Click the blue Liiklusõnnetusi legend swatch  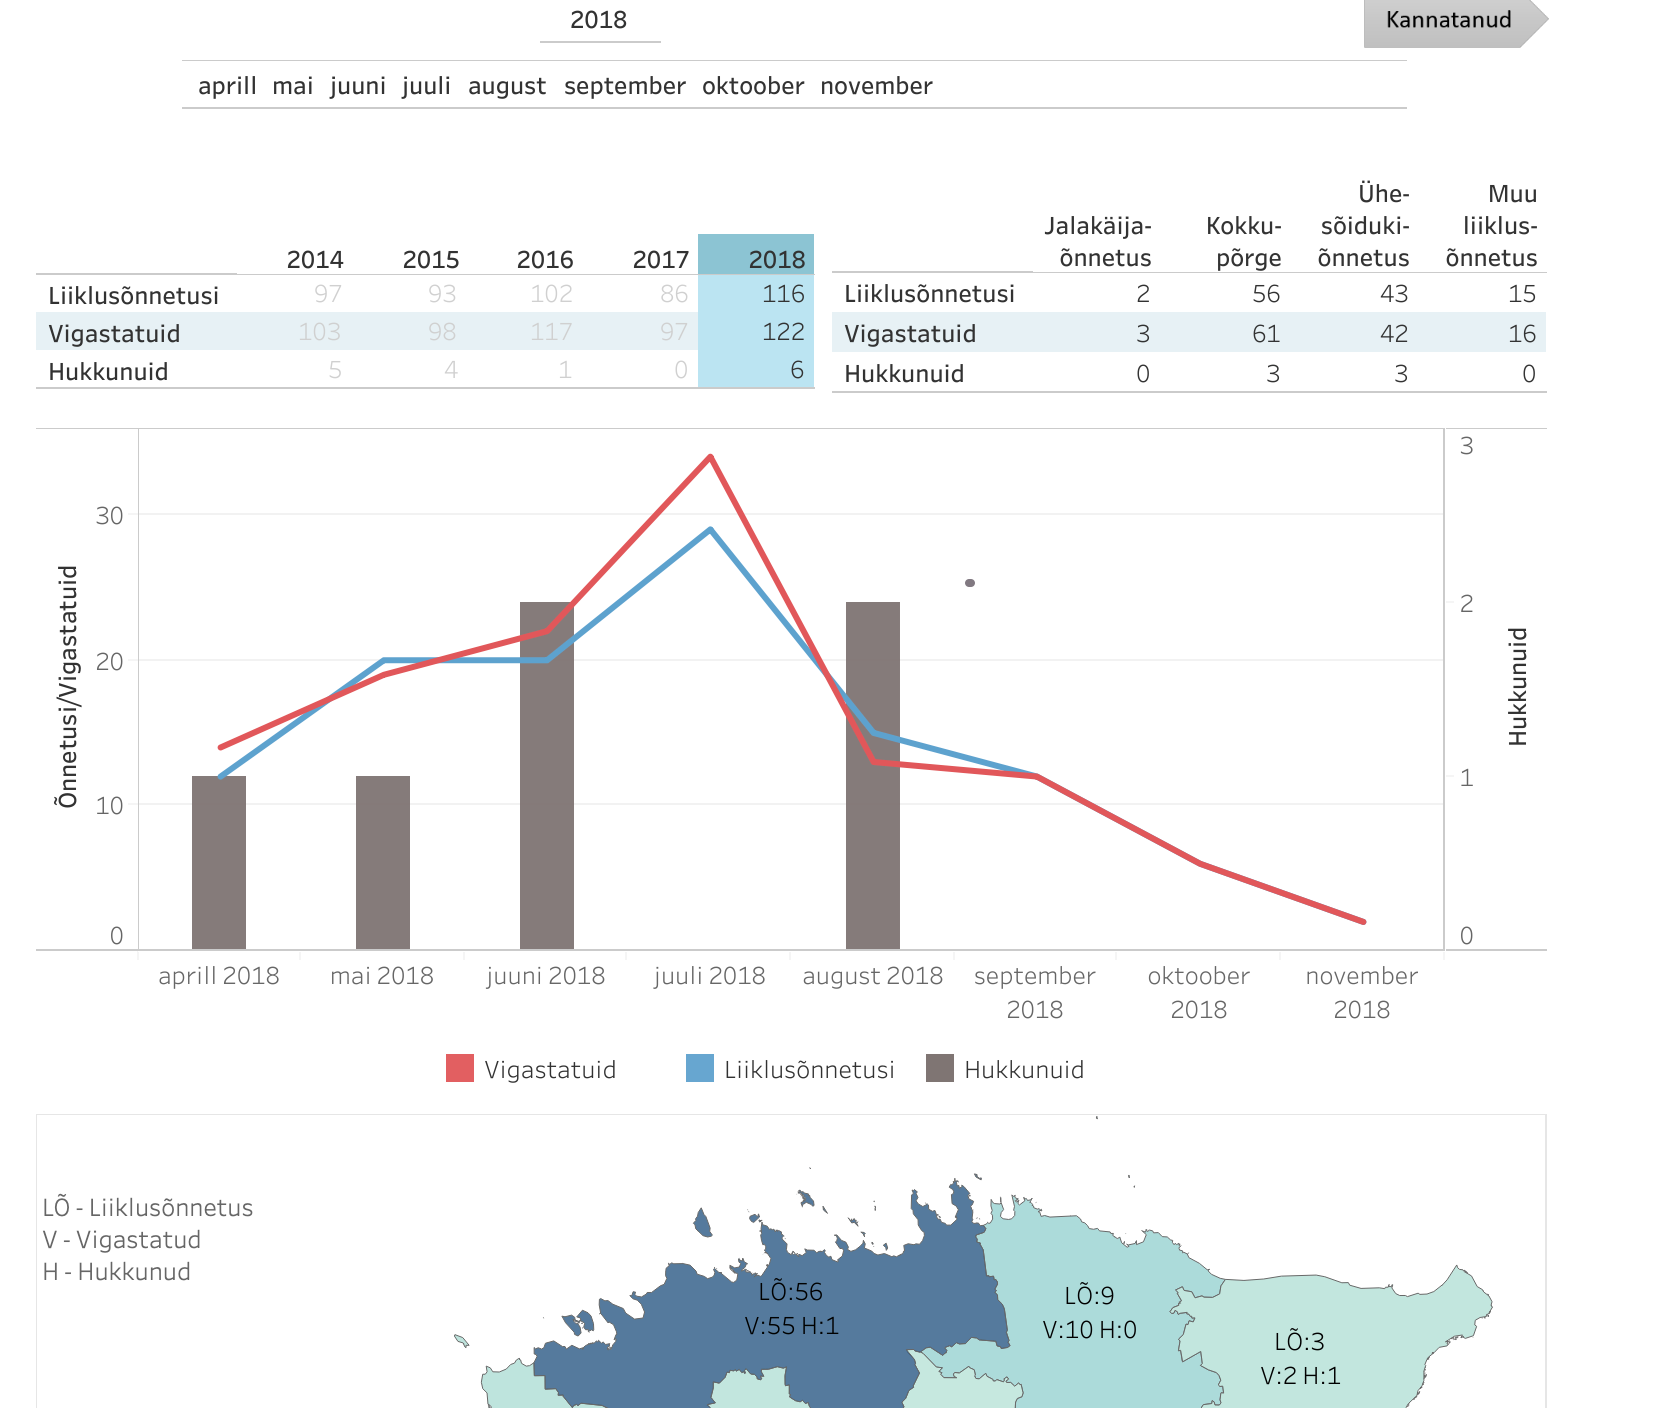click(700, 1069)
